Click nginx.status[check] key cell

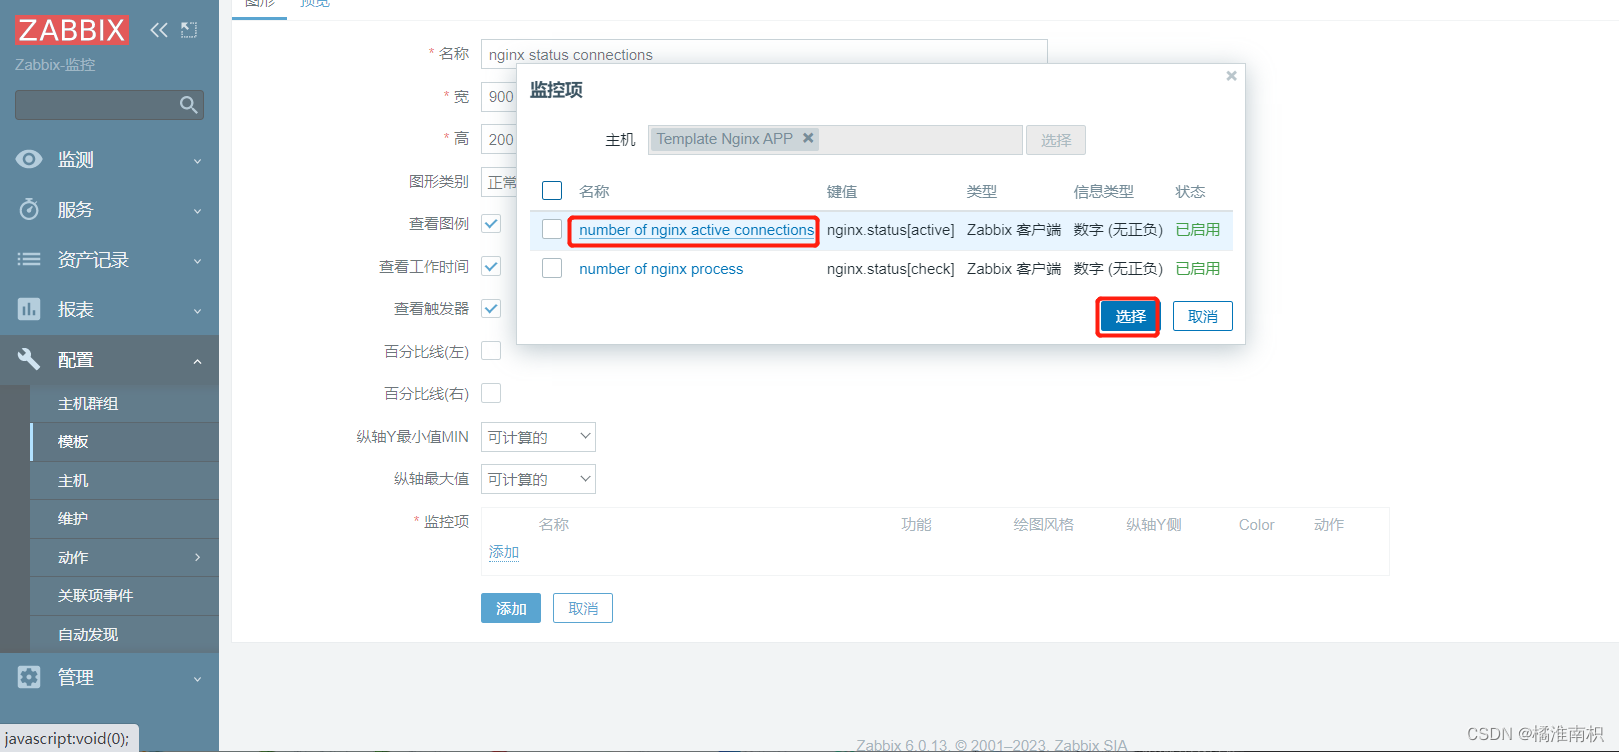click(890, 269)
